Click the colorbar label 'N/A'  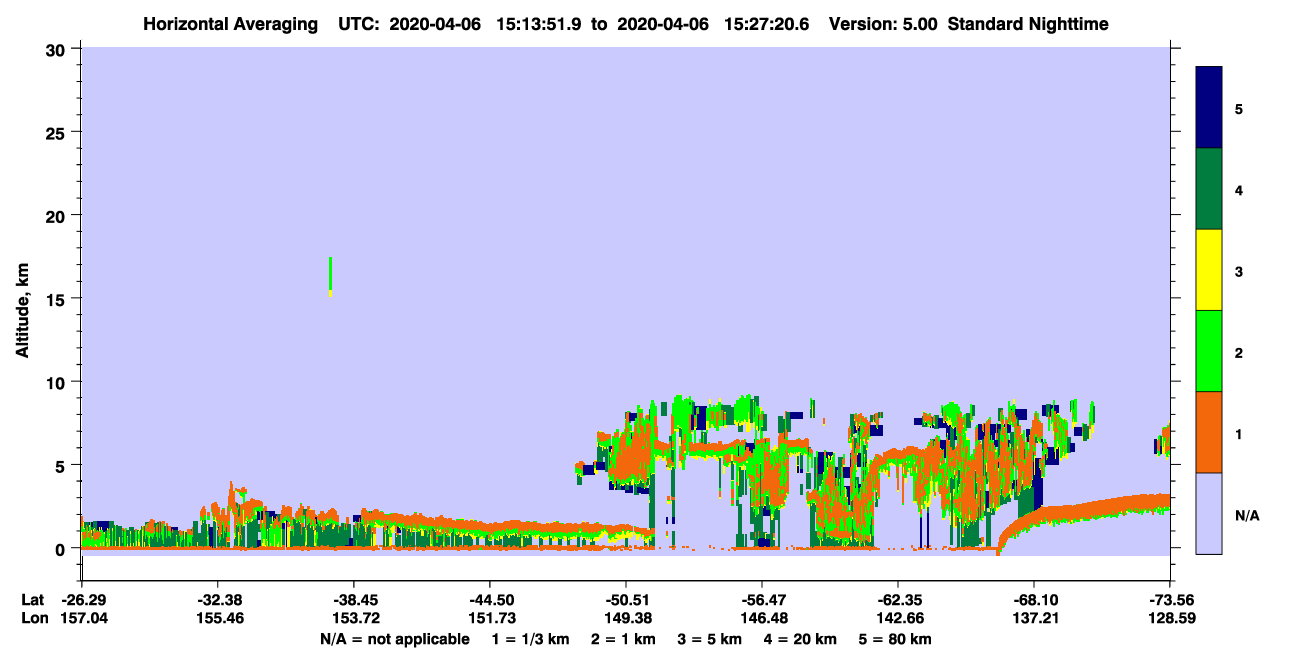click(1246, 515)
